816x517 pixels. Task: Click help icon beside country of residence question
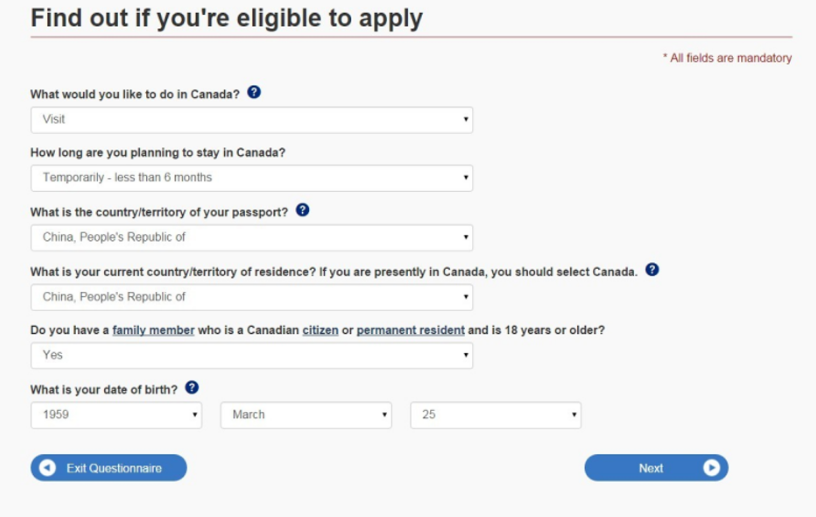pos(652,269)
